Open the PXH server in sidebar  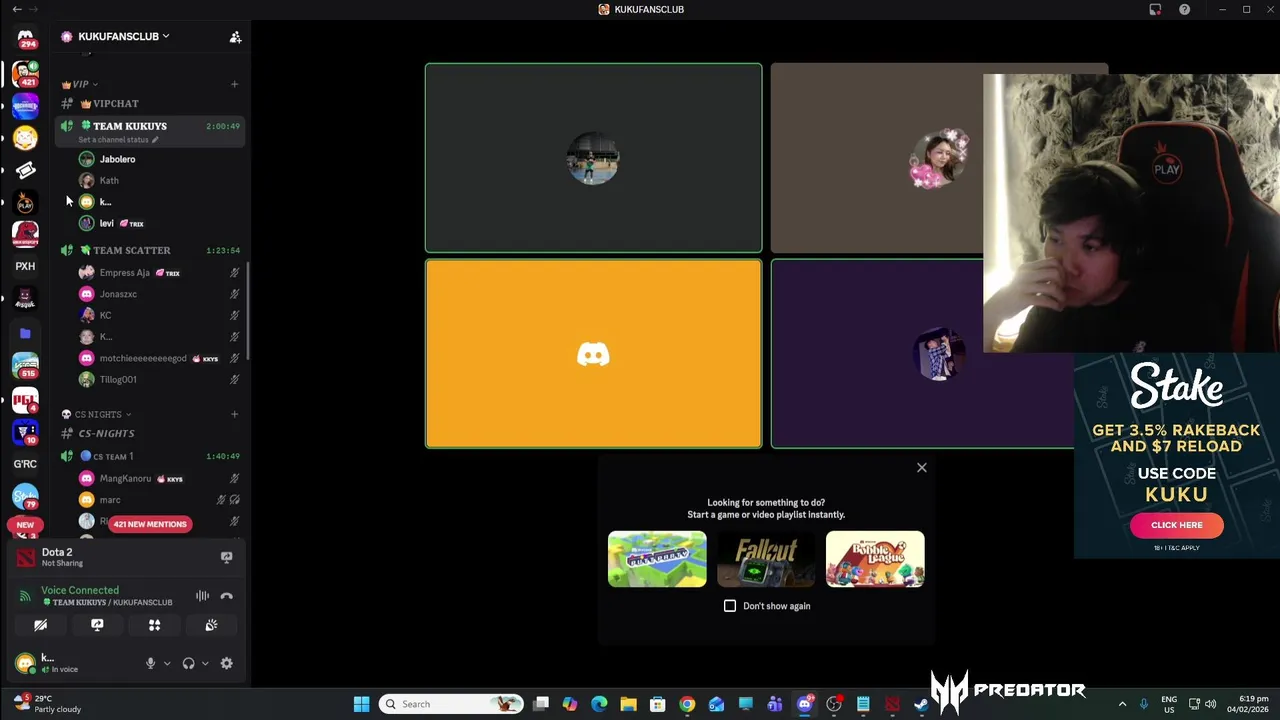pos(25,266)
